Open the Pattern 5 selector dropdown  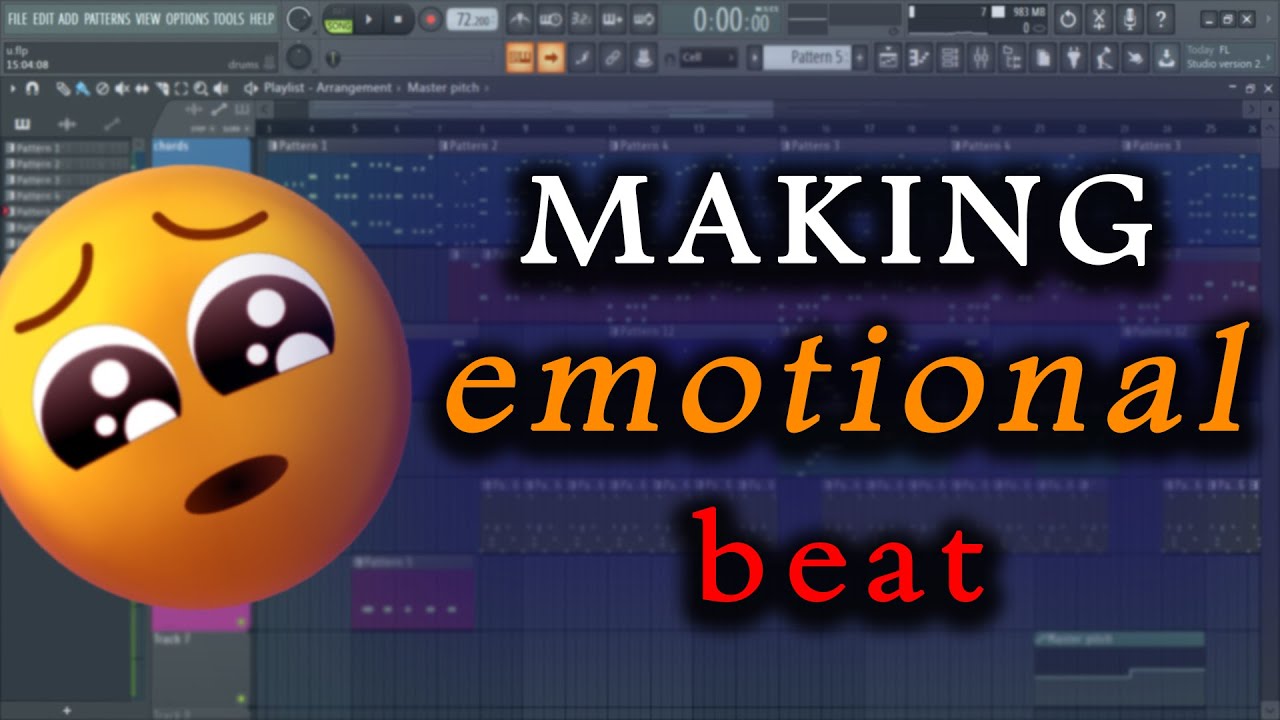(x=807, y=58)
